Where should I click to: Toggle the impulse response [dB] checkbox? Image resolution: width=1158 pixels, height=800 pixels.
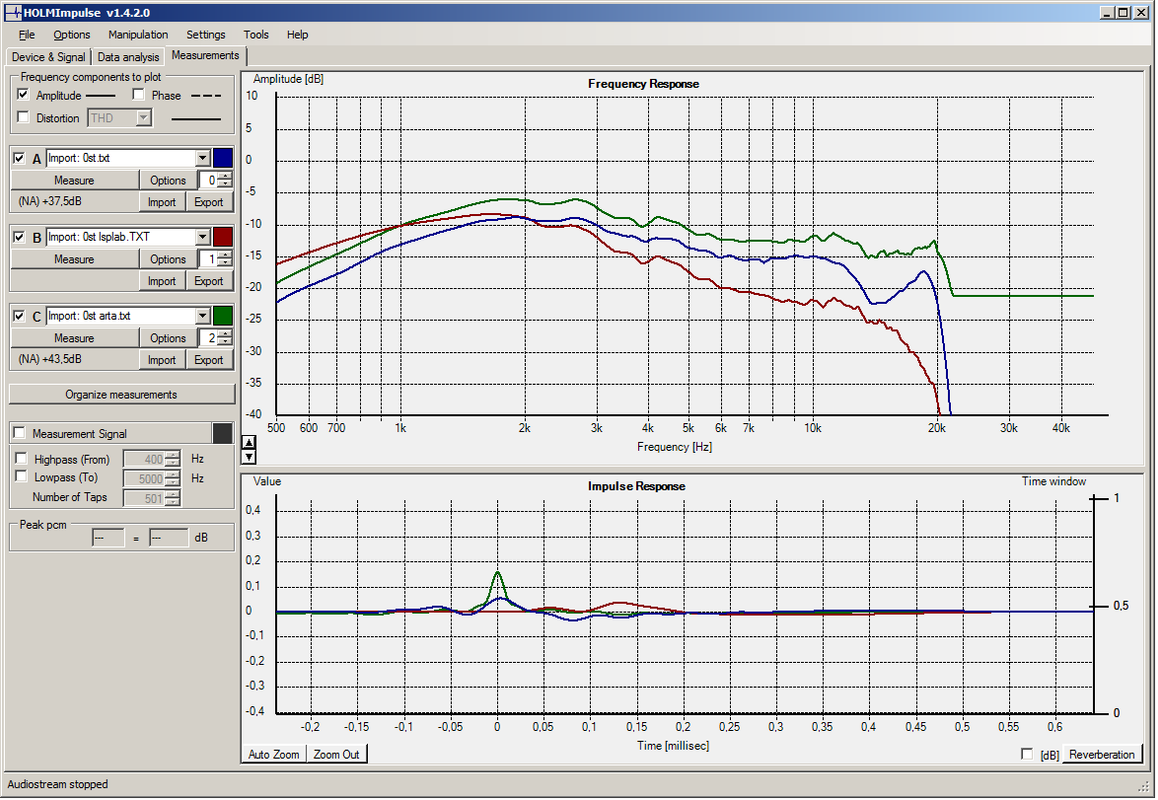[1027, 753]
